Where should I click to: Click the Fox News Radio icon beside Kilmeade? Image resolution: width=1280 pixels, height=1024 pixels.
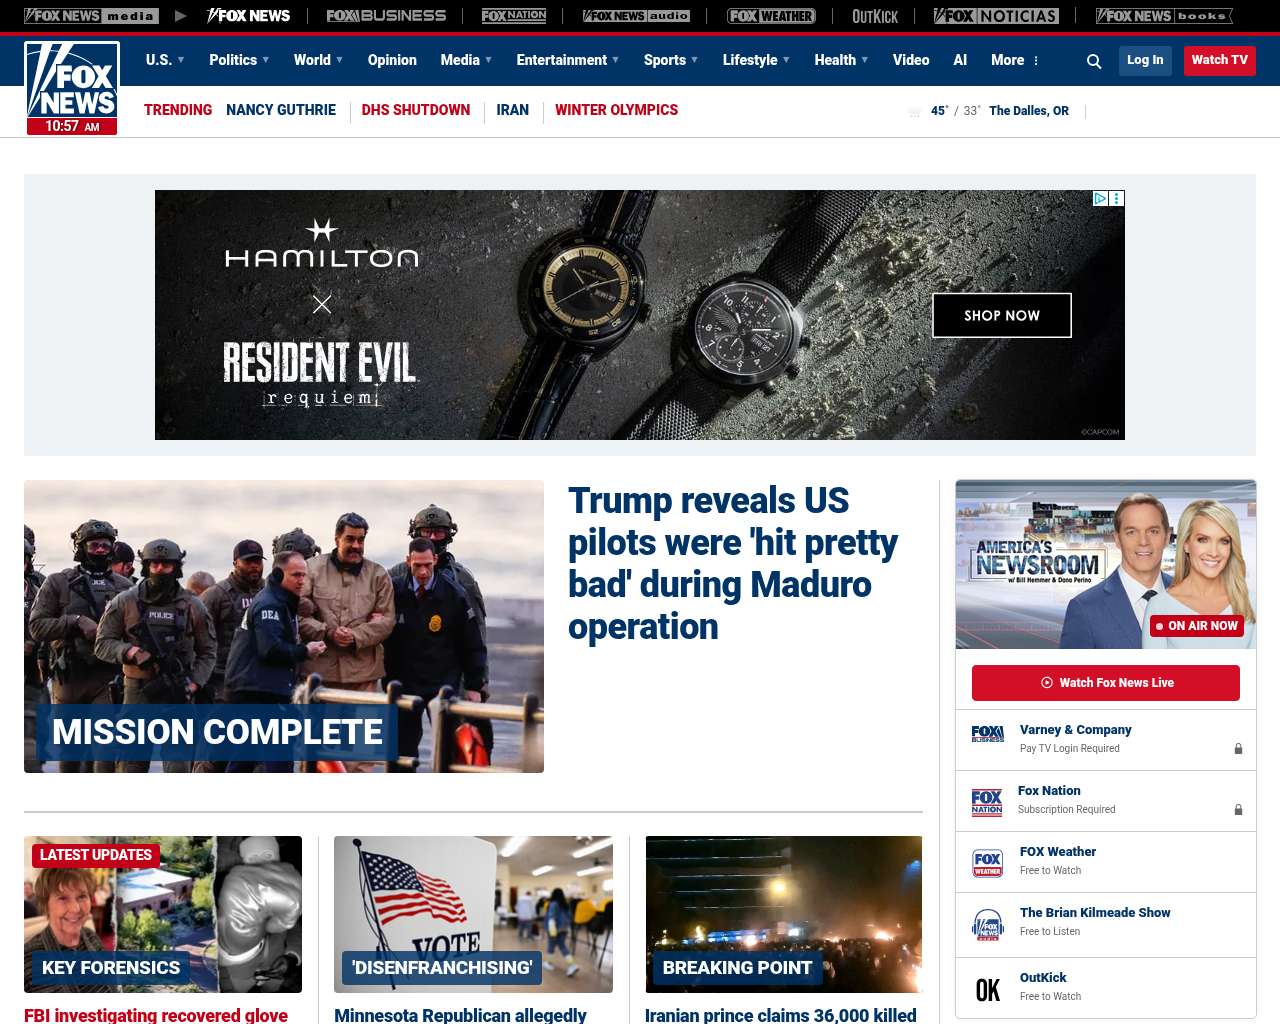[x=987, y=925]
